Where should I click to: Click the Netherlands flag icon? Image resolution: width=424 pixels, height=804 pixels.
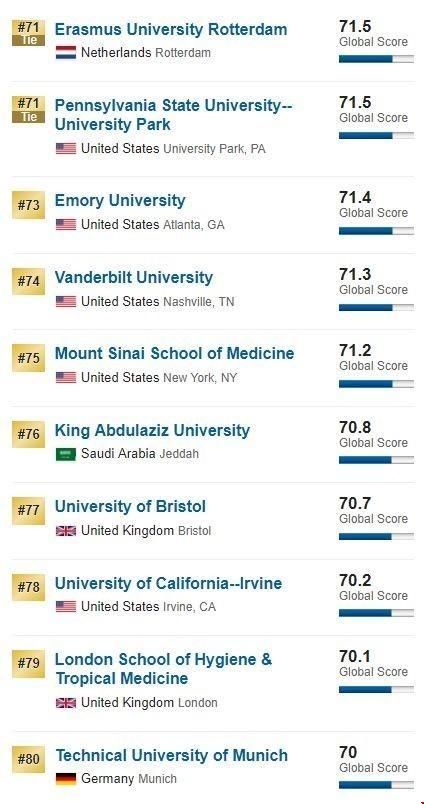66,52
